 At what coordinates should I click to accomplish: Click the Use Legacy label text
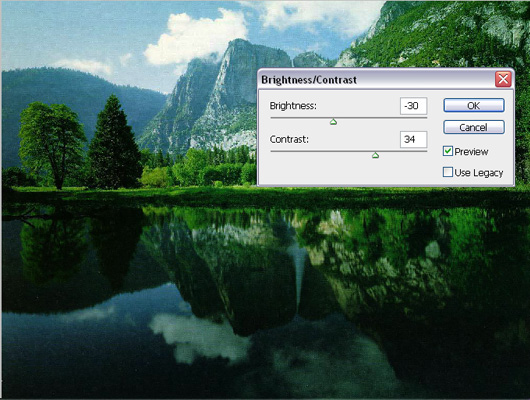(x=479, y=173)
